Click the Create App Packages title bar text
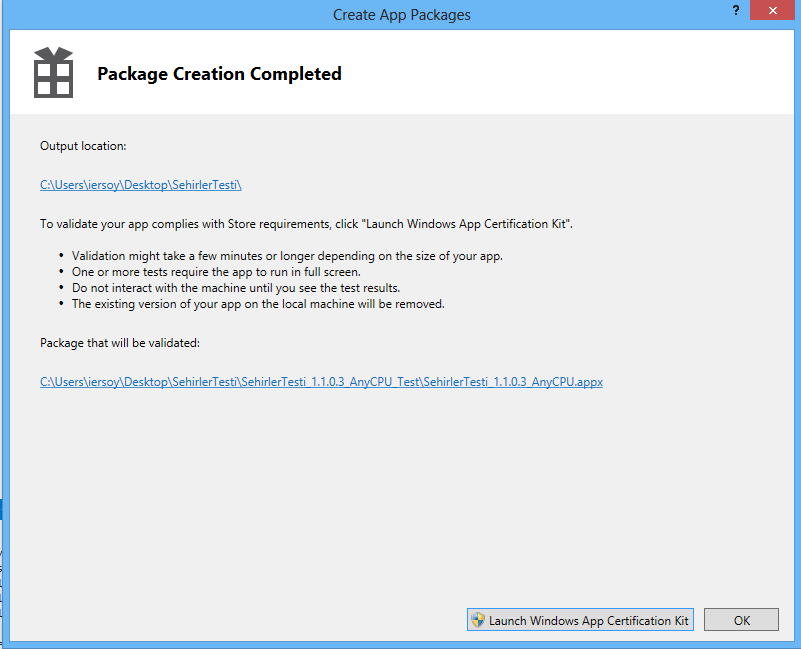Viewport: 801px width, 649px height. pos(401,14)
